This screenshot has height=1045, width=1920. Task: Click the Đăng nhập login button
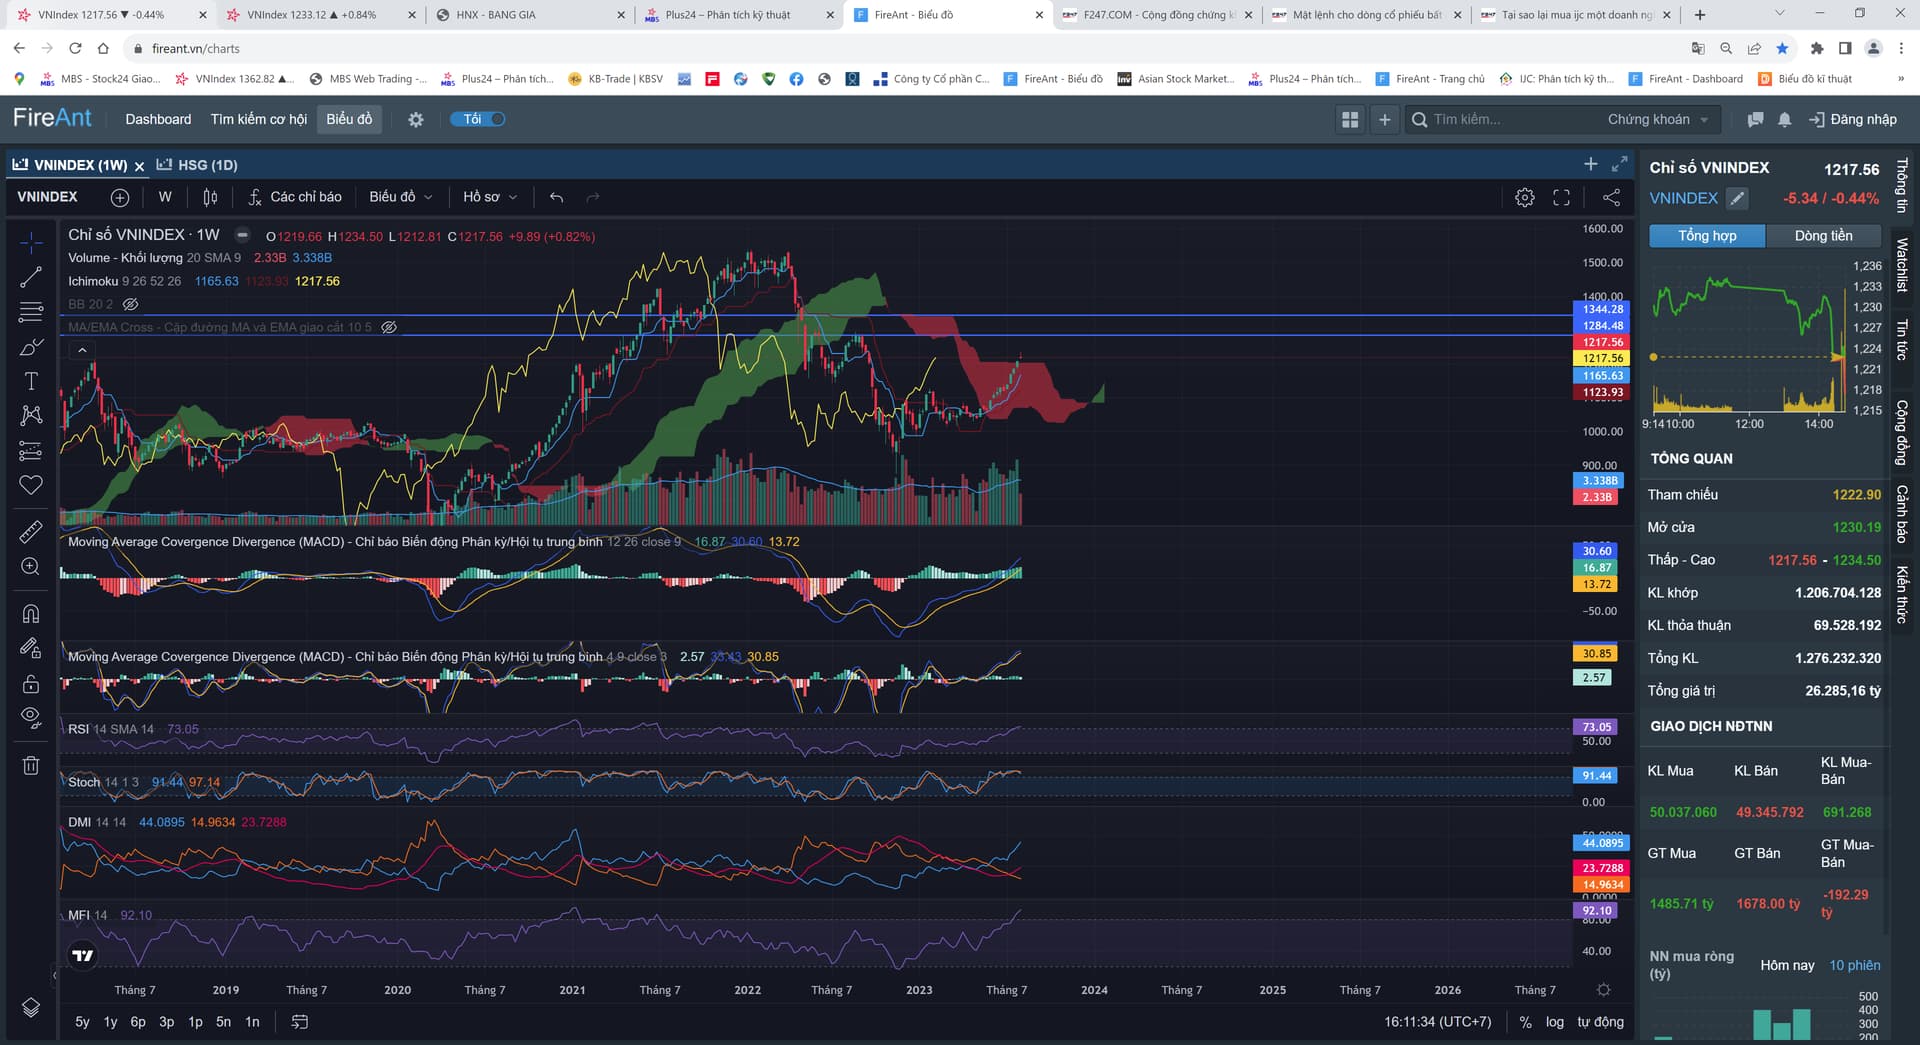point(1853,119)
